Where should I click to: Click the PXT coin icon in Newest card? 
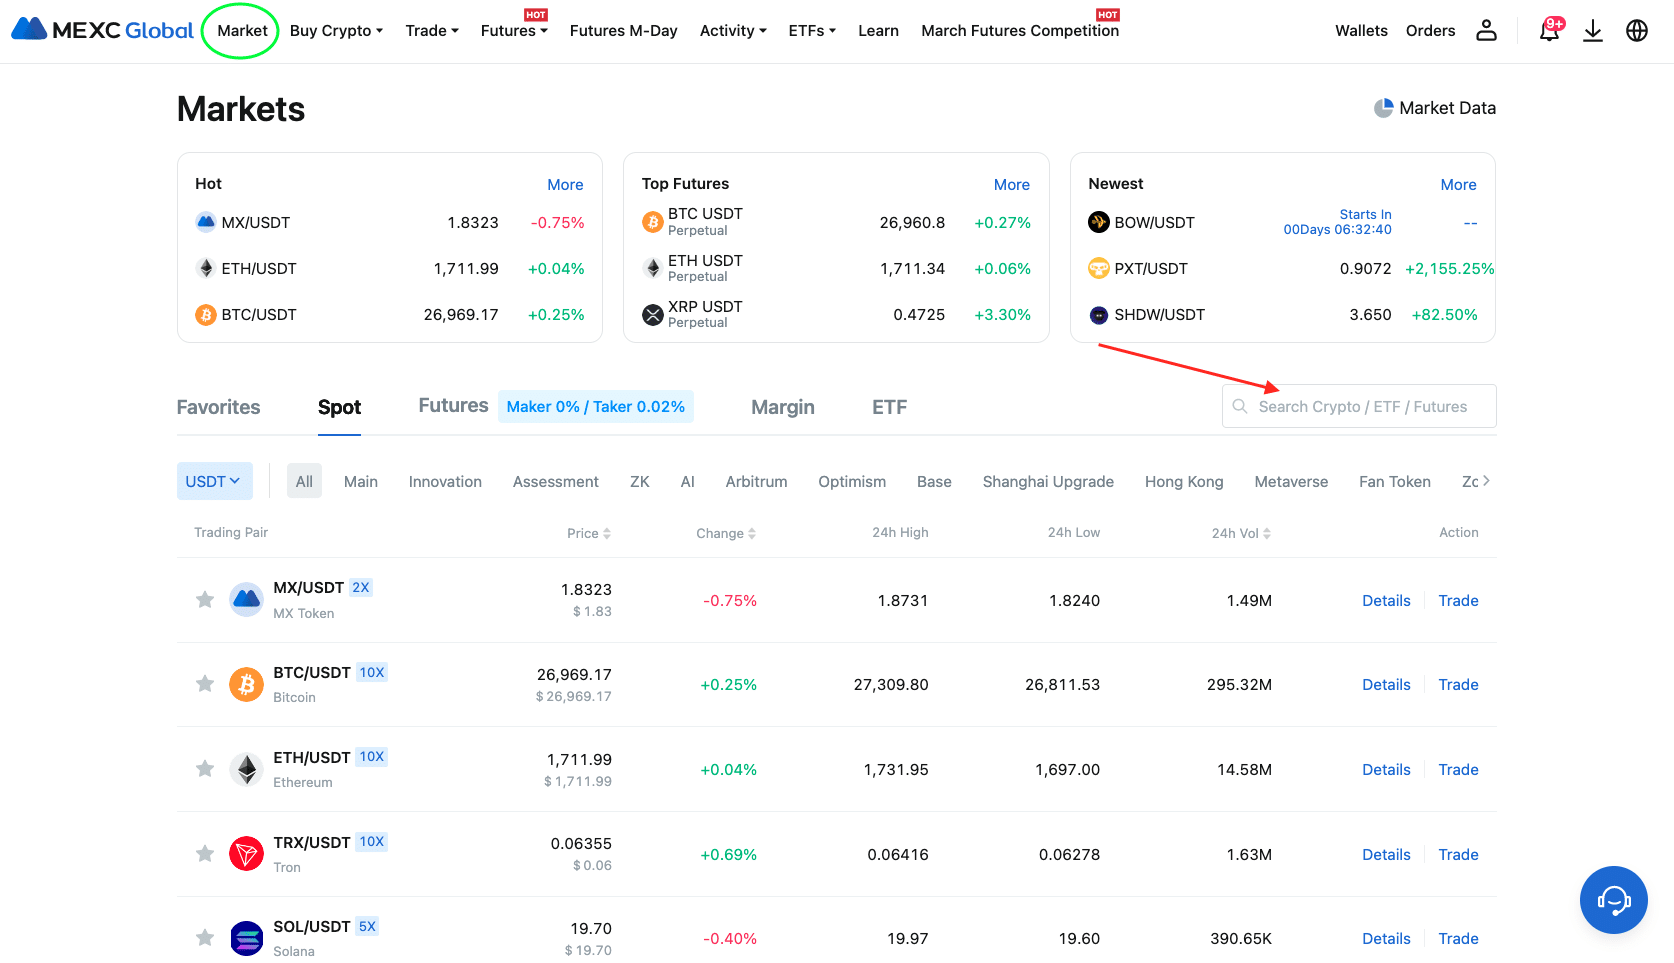[1099, 268]
